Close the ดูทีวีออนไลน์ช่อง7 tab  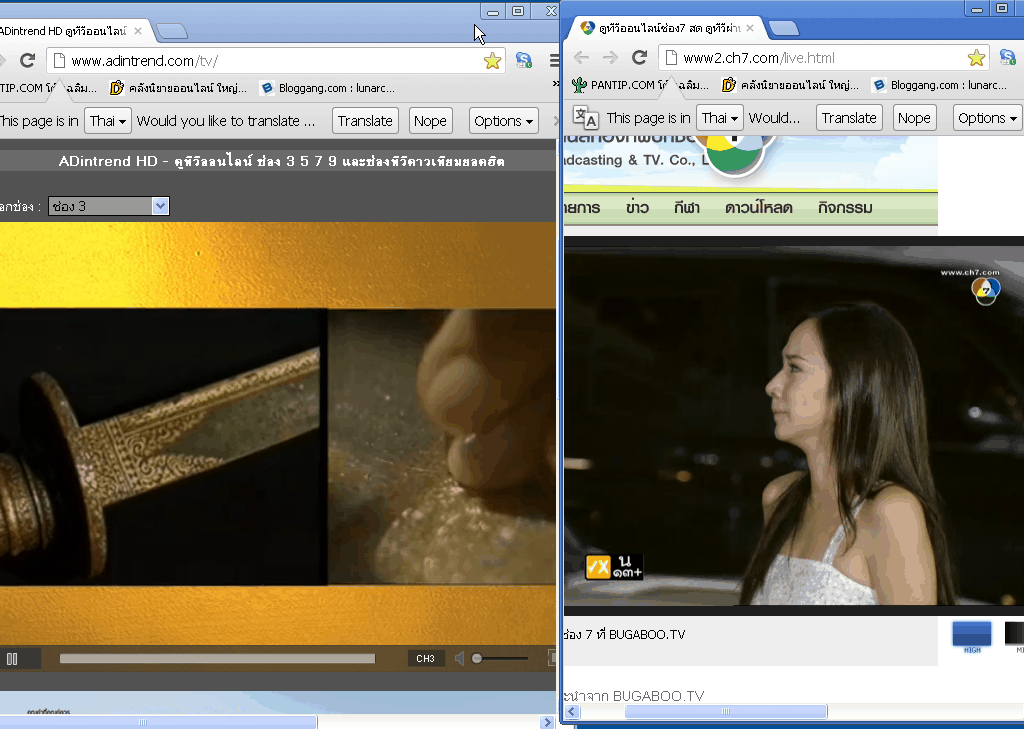point(750,28)
